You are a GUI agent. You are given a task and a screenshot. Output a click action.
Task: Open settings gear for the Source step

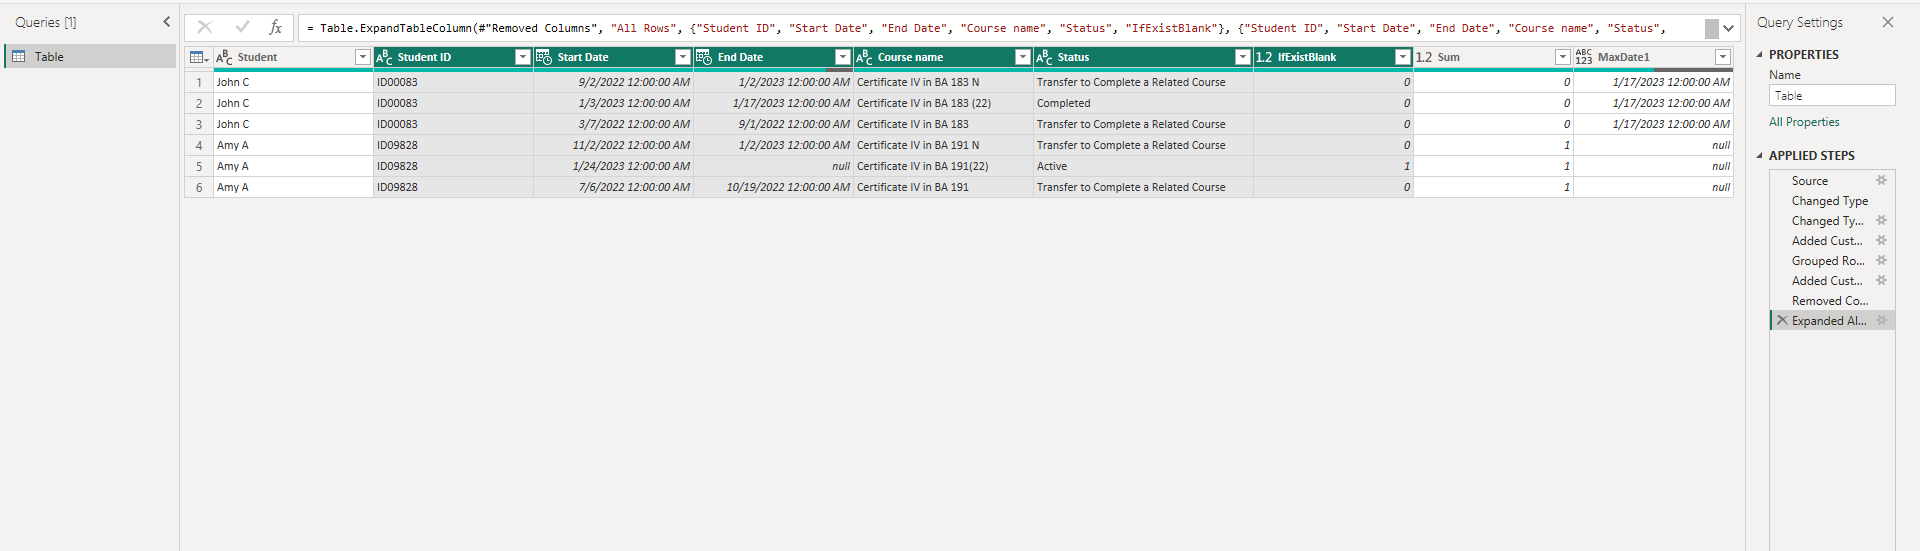[x=1881, y=181]
